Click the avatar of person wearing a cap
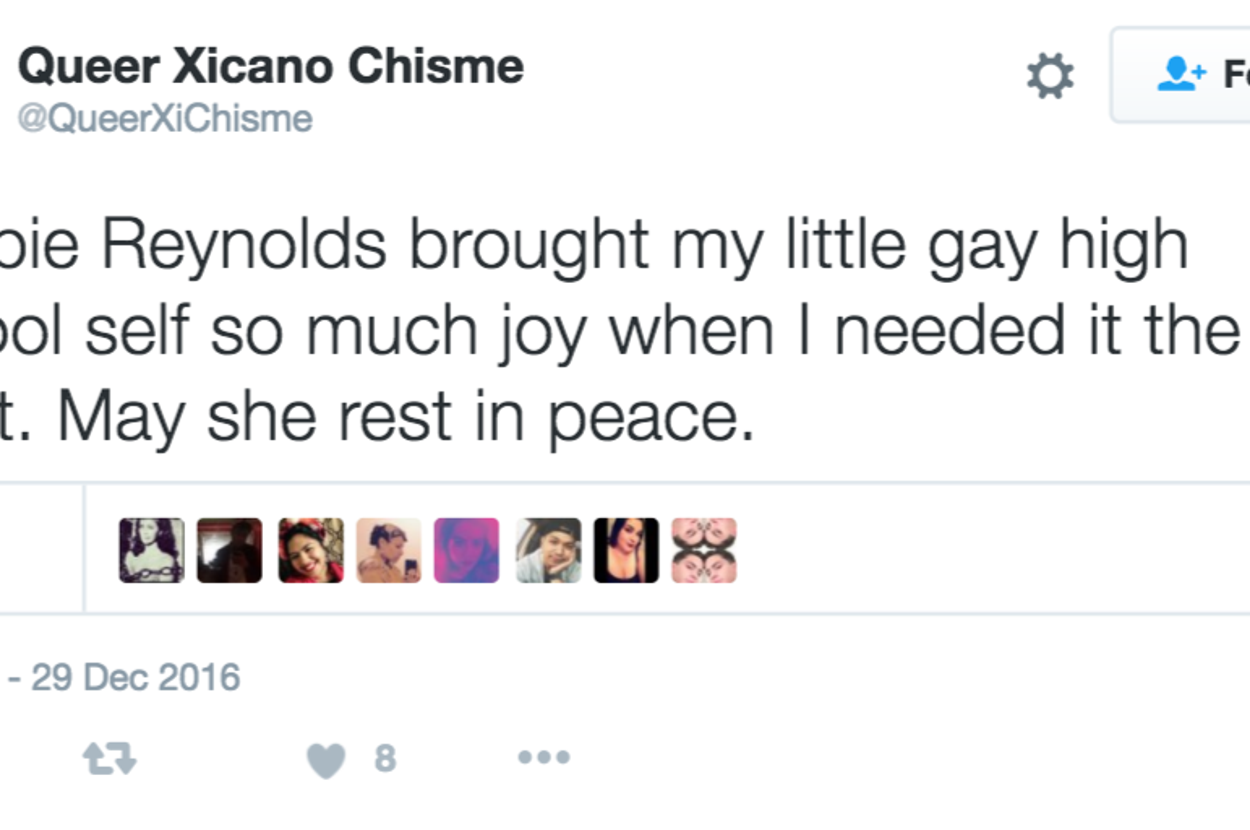Screen dimensions: 1250x830 coord(548,550)
